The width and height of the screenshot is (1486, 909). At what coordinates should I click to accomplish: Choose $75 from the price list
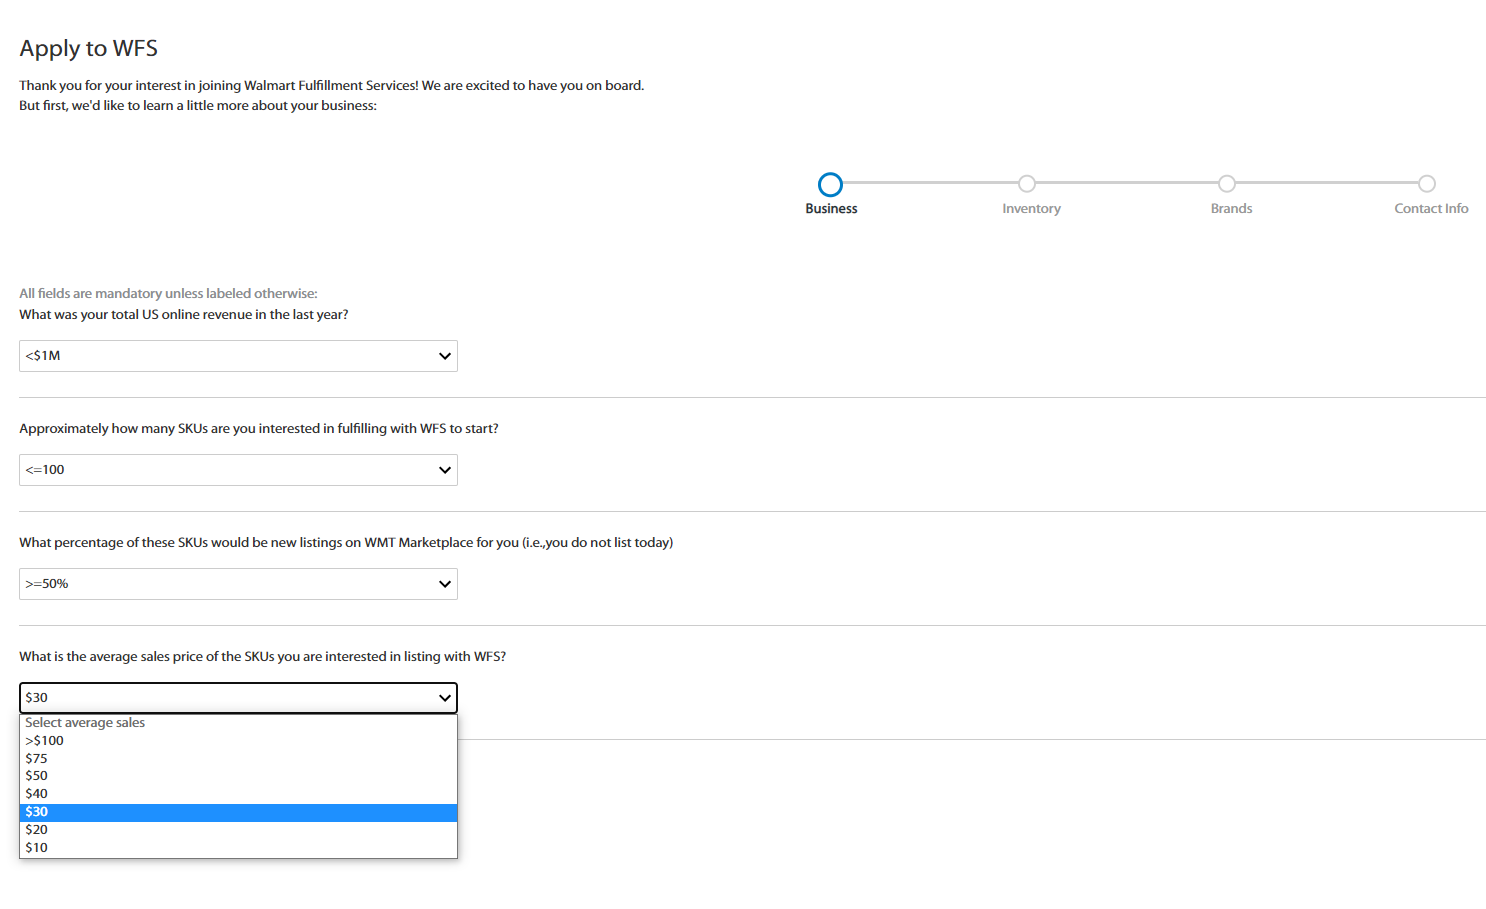click(x=238, y=759)
